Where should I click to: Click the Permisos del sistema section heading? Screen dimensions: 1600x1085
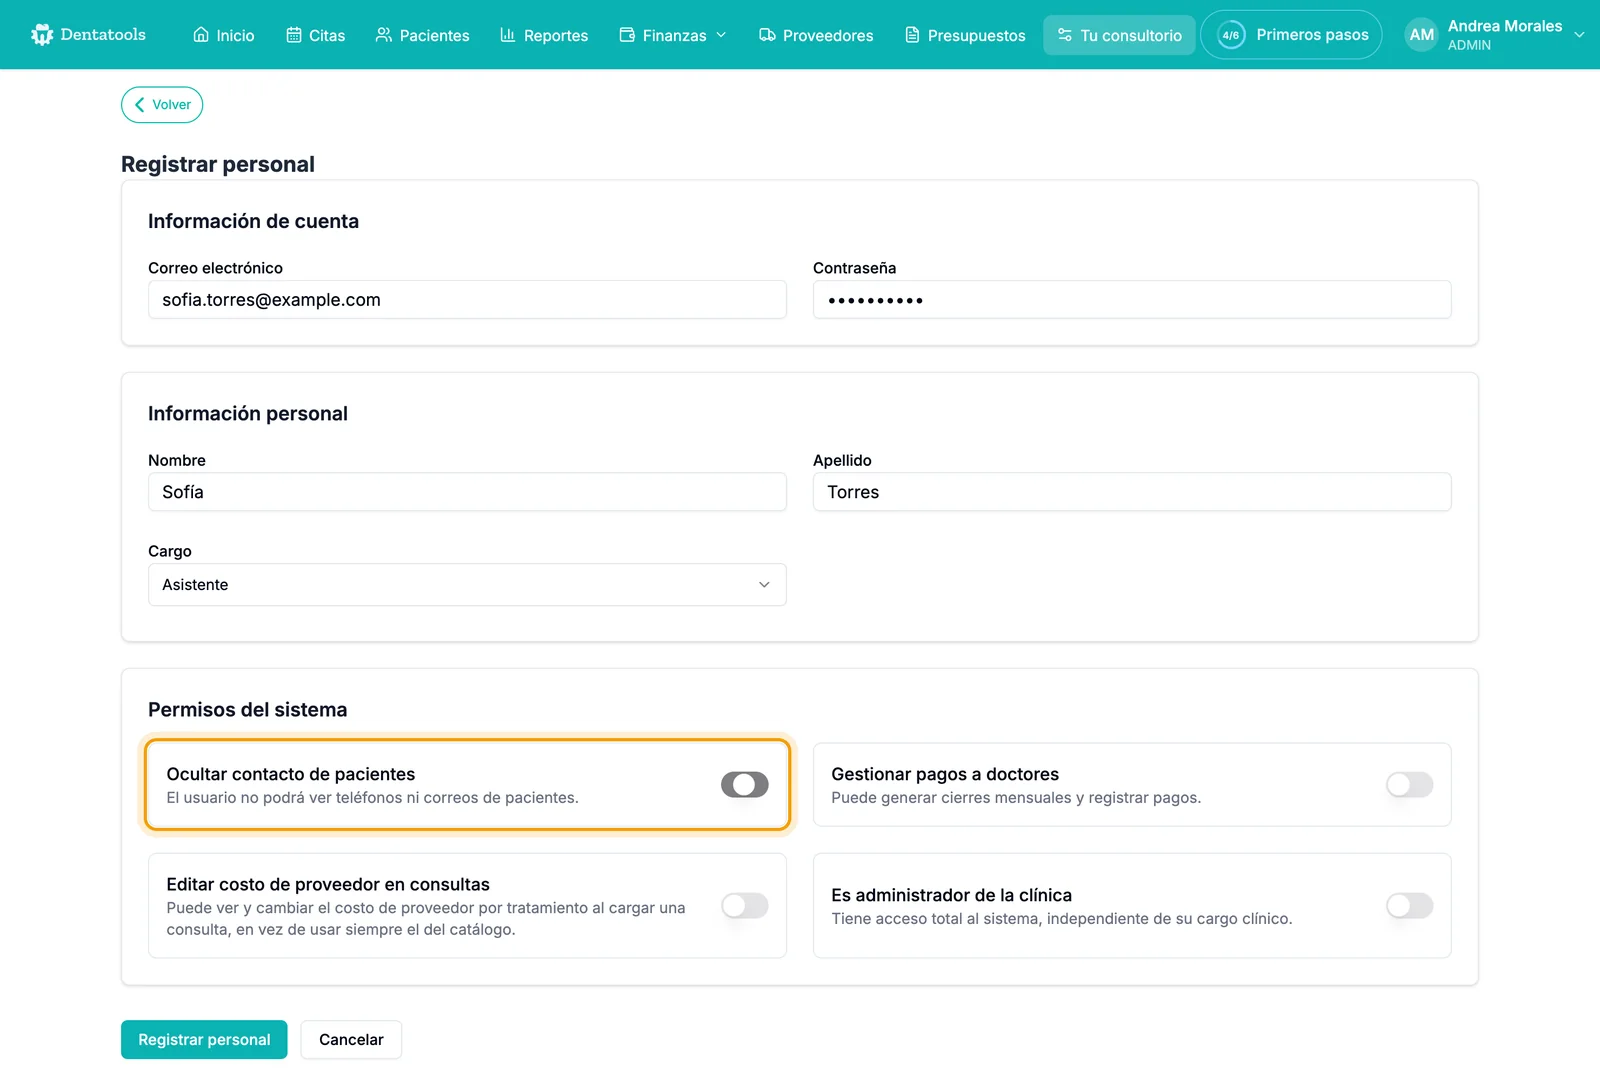248,710
